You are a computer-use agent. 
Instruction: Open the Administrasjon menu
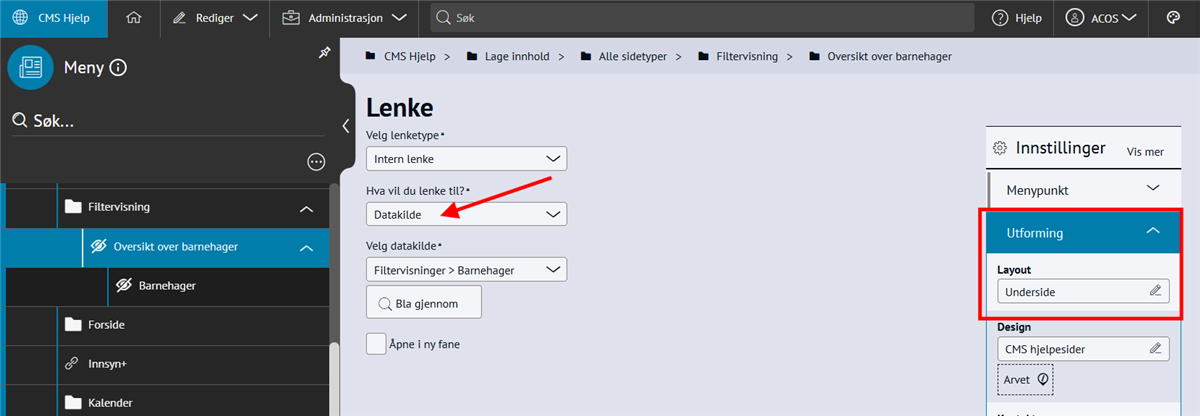[343, 18]
